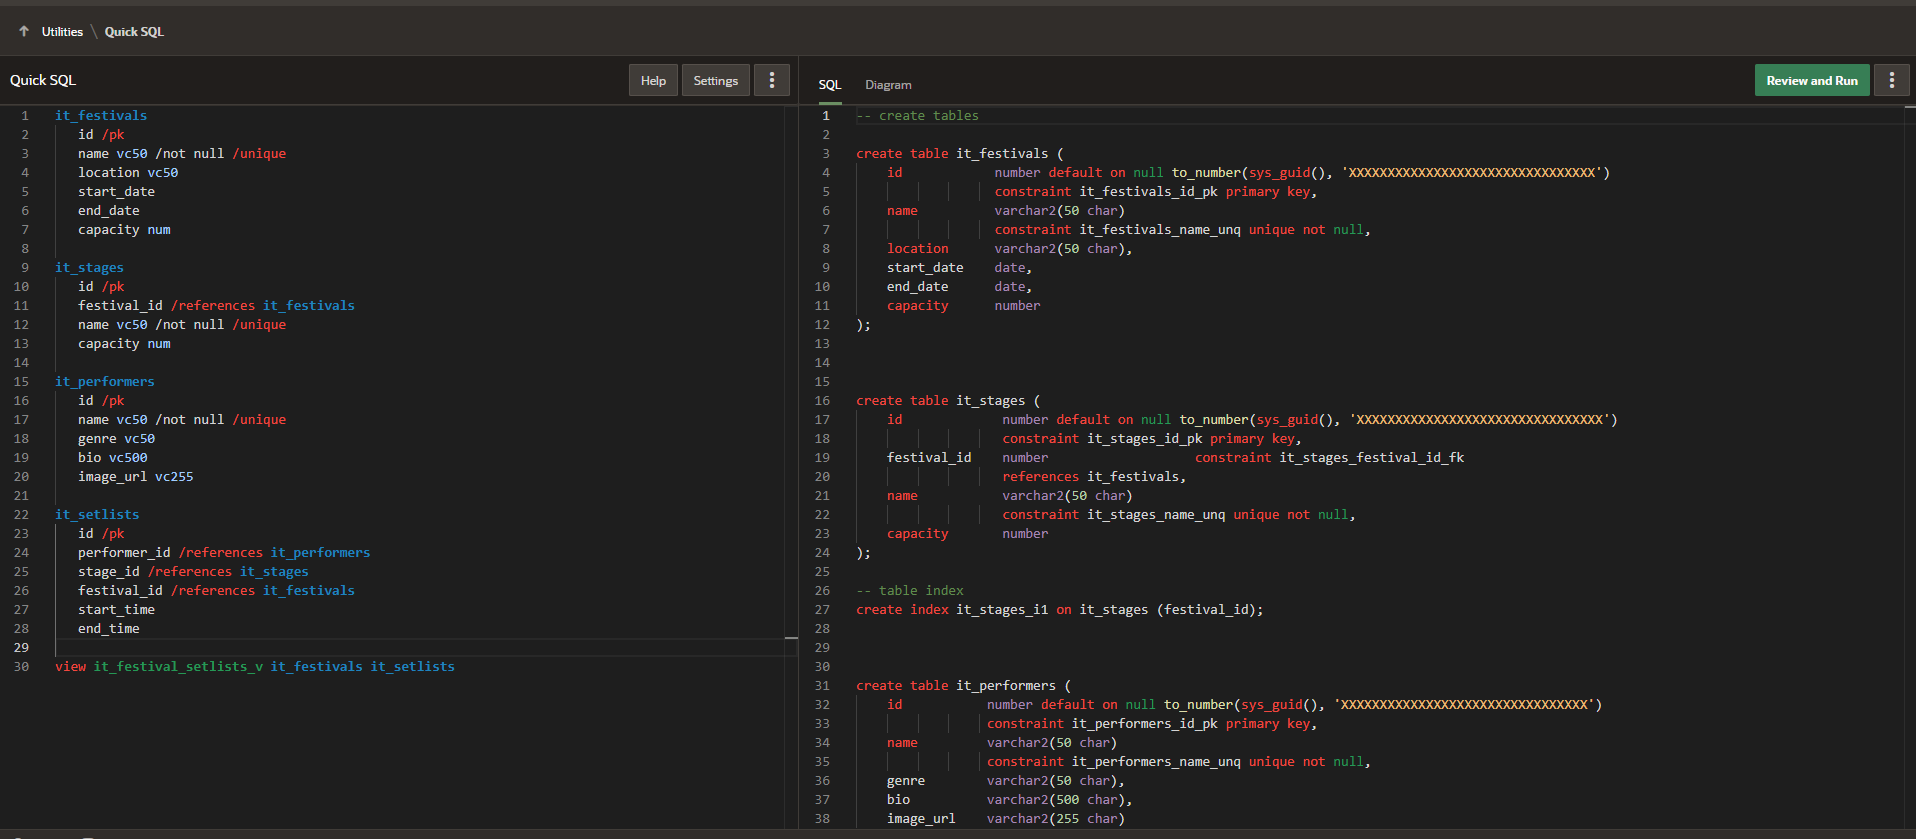Image resolution: width=1916 pixels, height=839 pixels.
Task: Click Review and Run button
Action: (x=1811, y=80)
